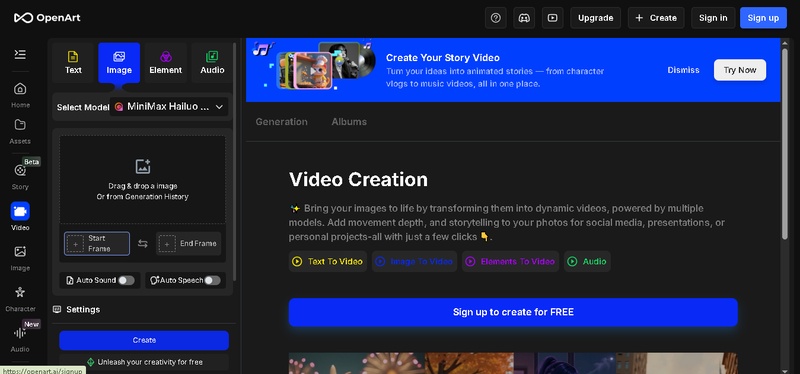Open the MiniMax Hailuo model dropdown
Image resolution: width=800 pixels, height=374 pixels.
169,107
